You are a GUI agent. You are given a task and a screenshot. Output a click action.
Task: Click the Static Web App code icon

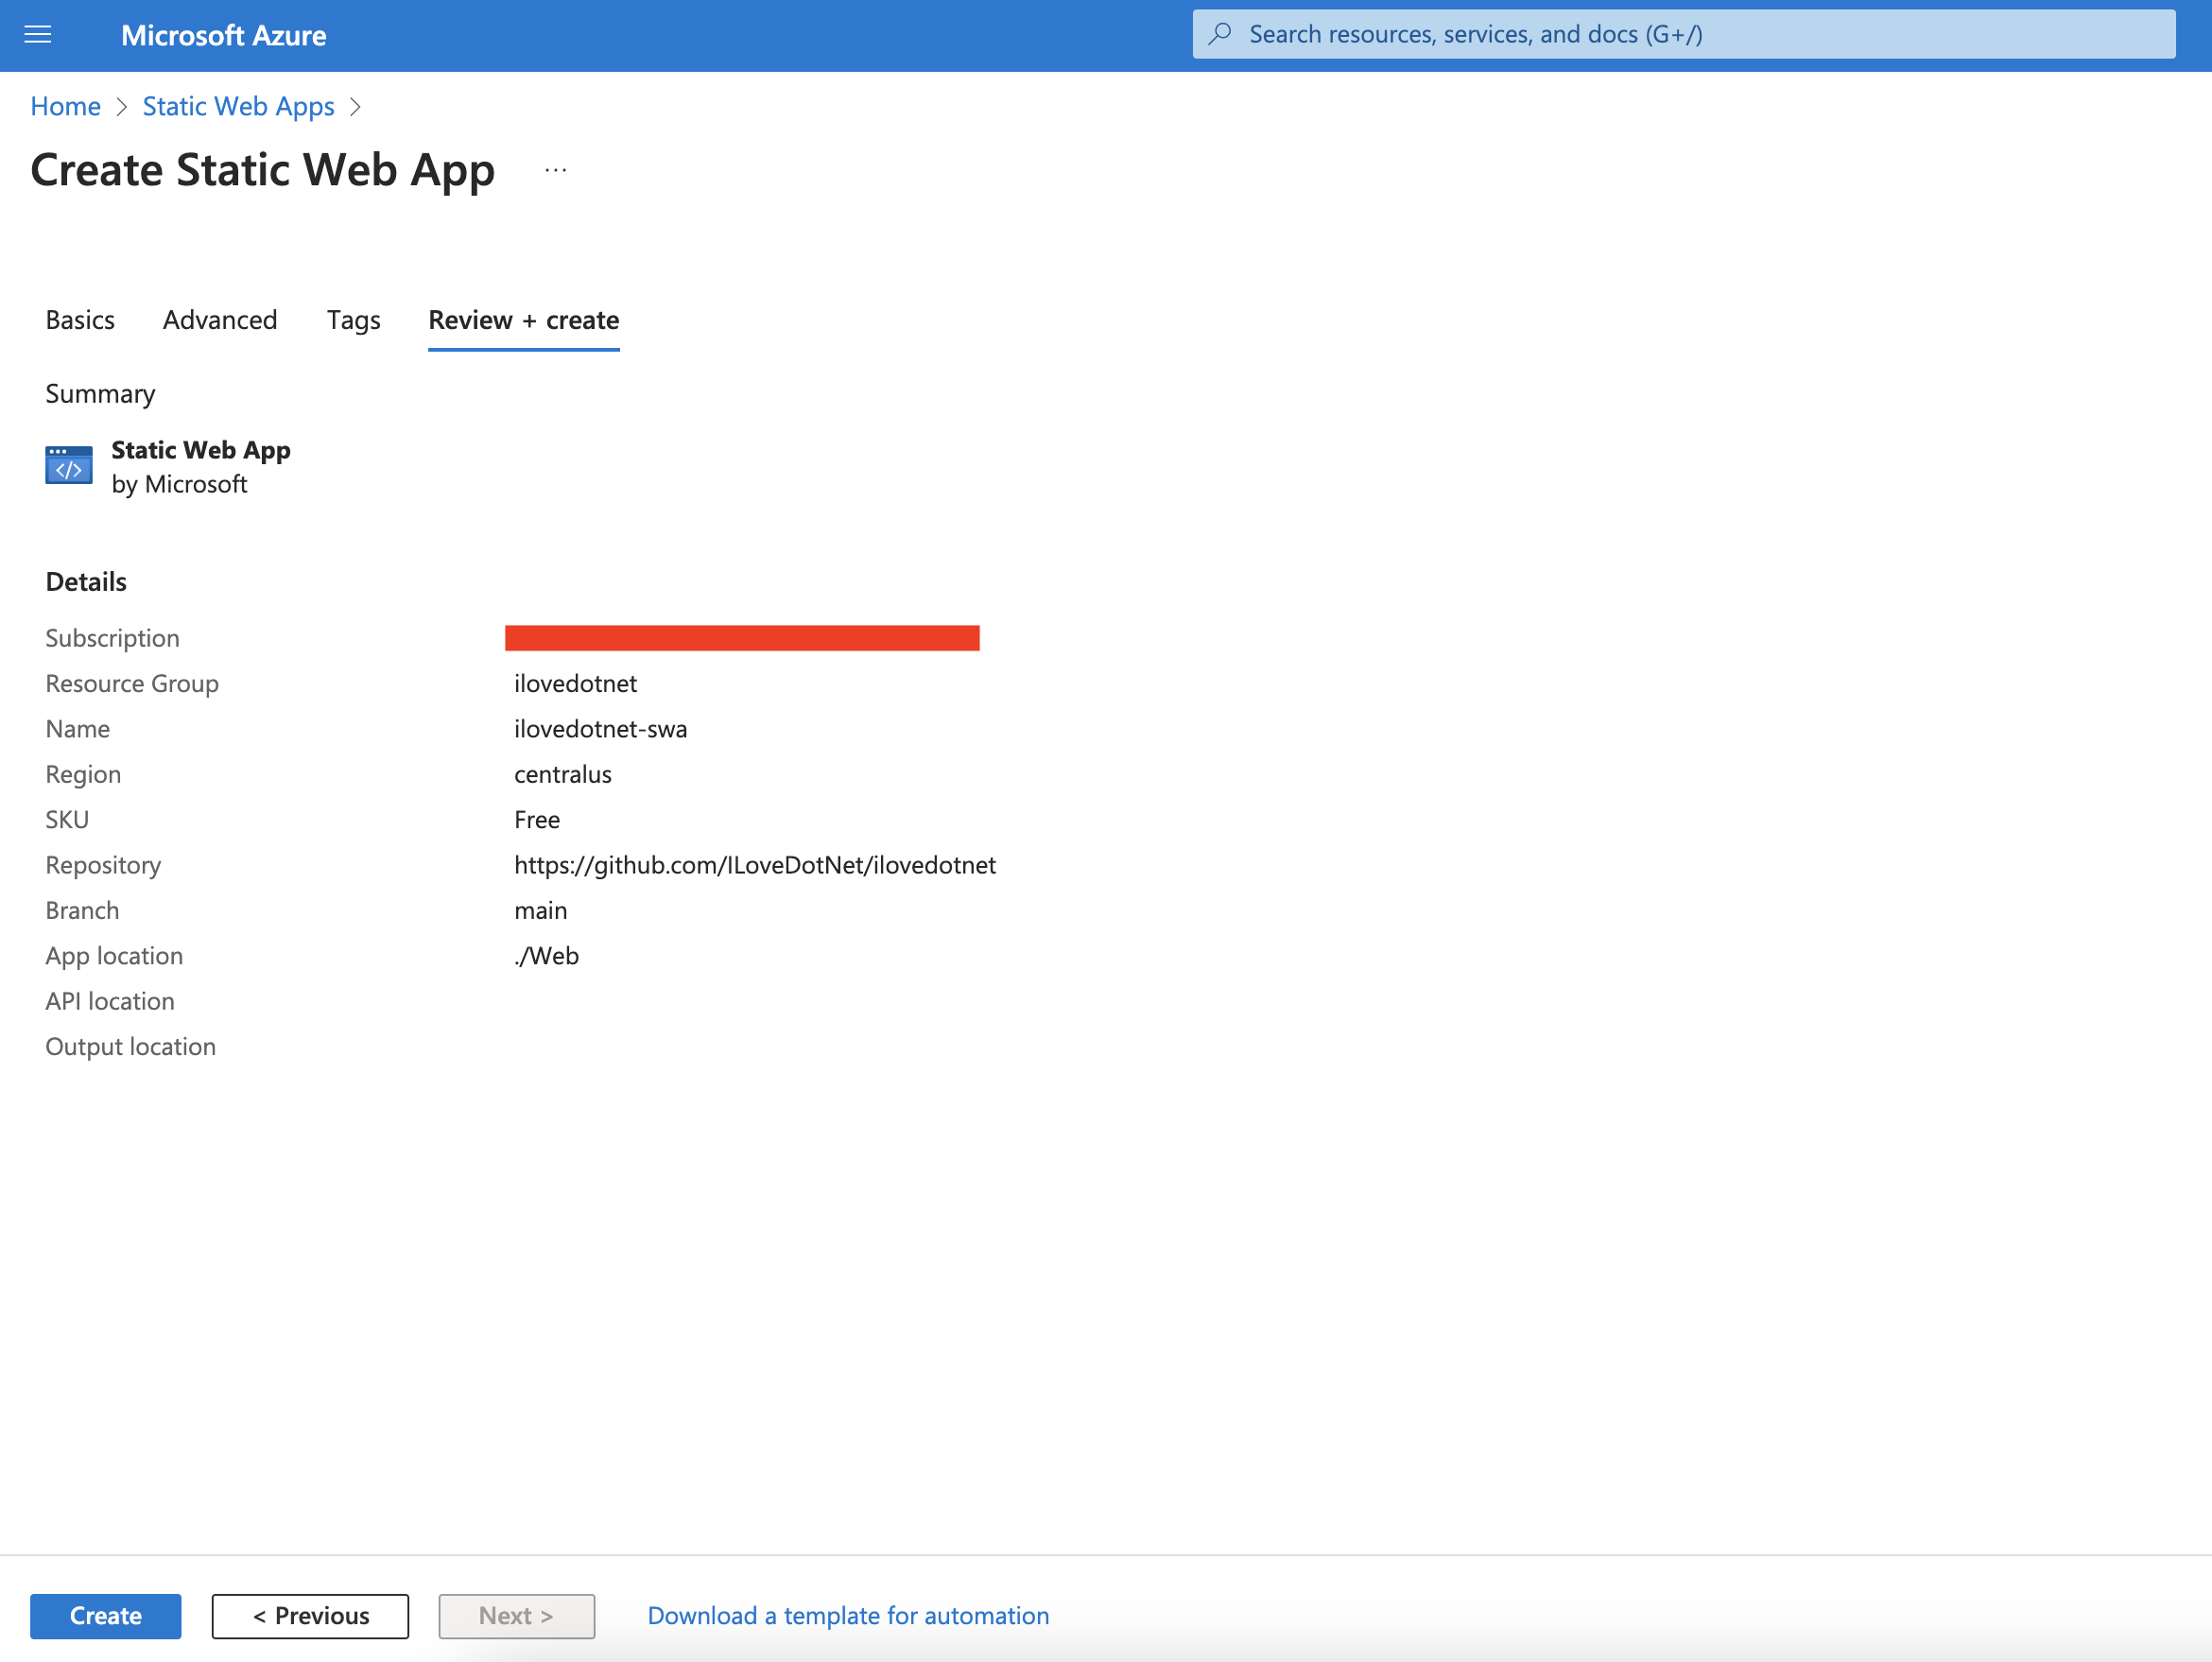point(69,465)
